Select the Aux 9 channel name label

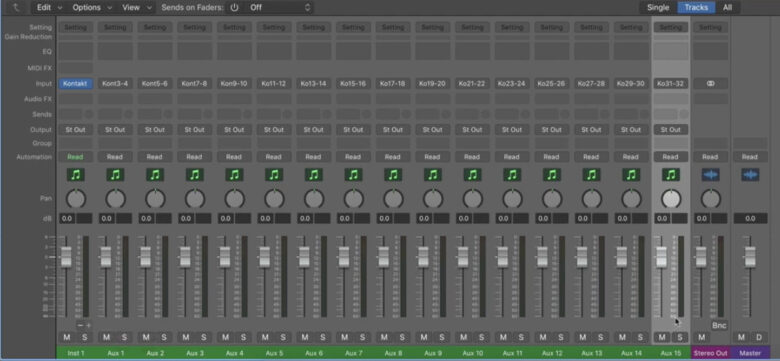(433, 353)
